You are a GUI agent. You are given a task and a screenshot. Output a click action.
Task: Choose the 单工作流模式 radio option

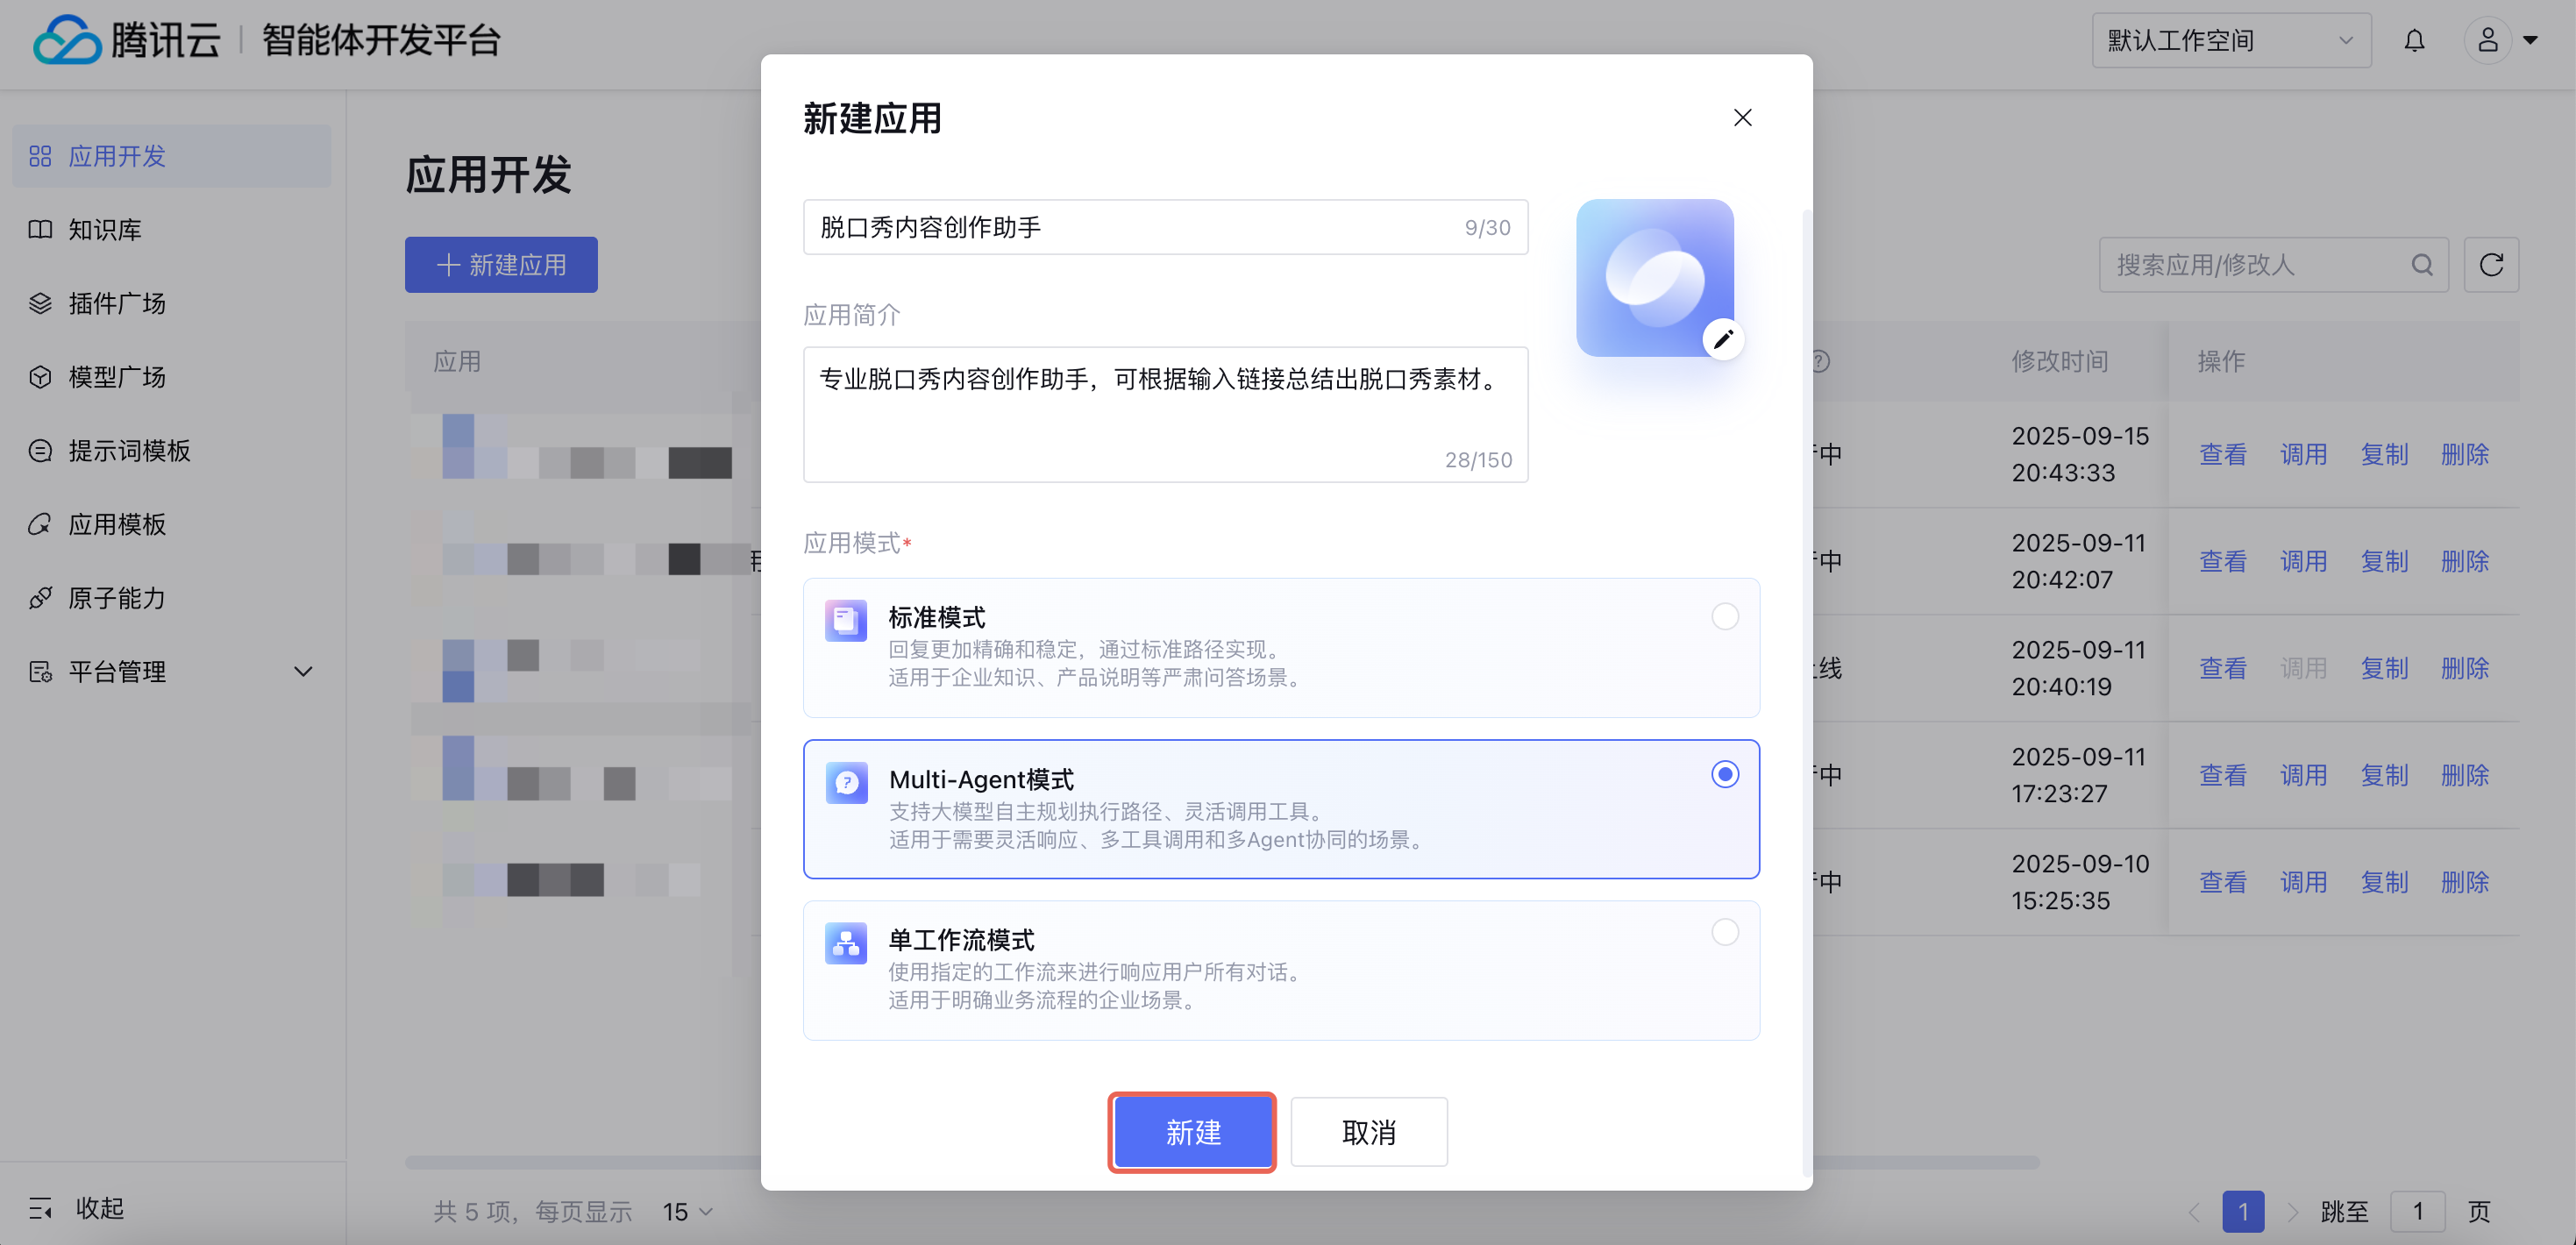(x=1724, y=933)
